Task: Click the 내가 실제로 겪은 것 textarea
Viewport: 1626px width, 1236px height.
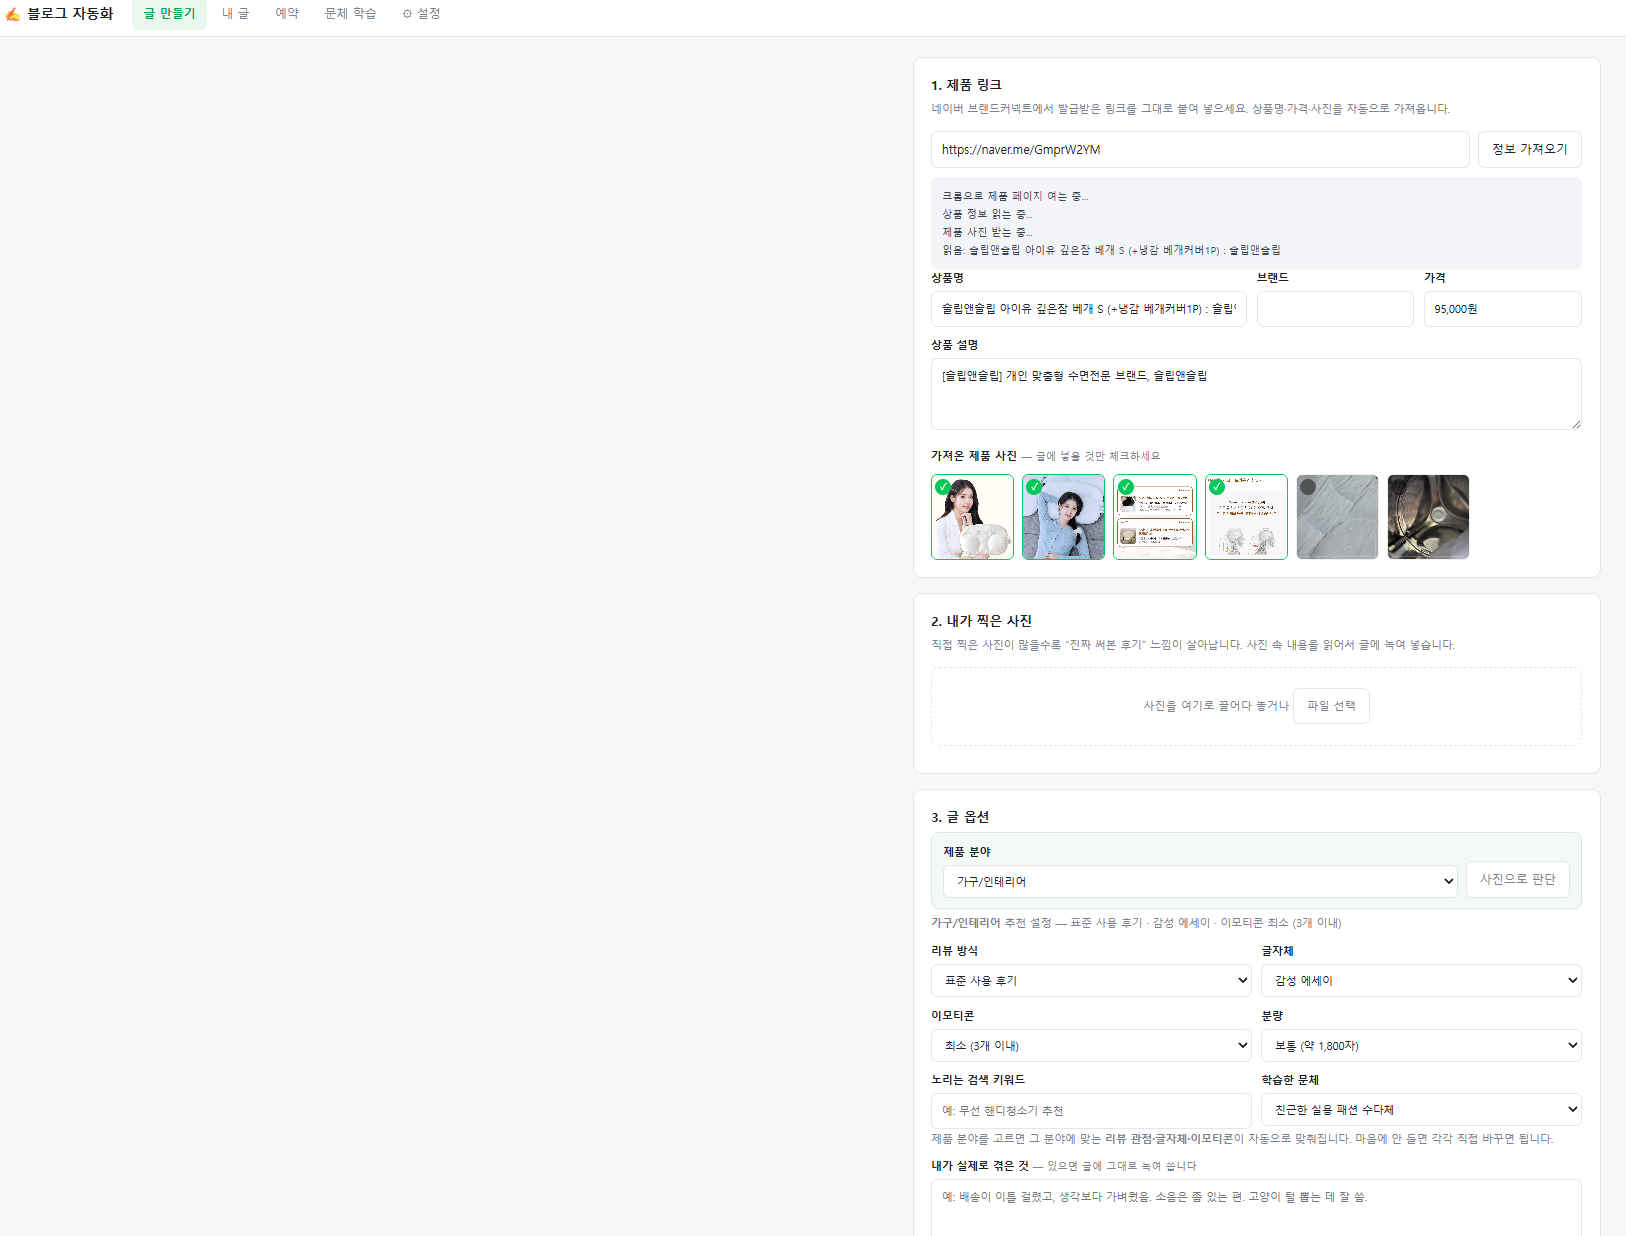Action: click(1256, 1208)
